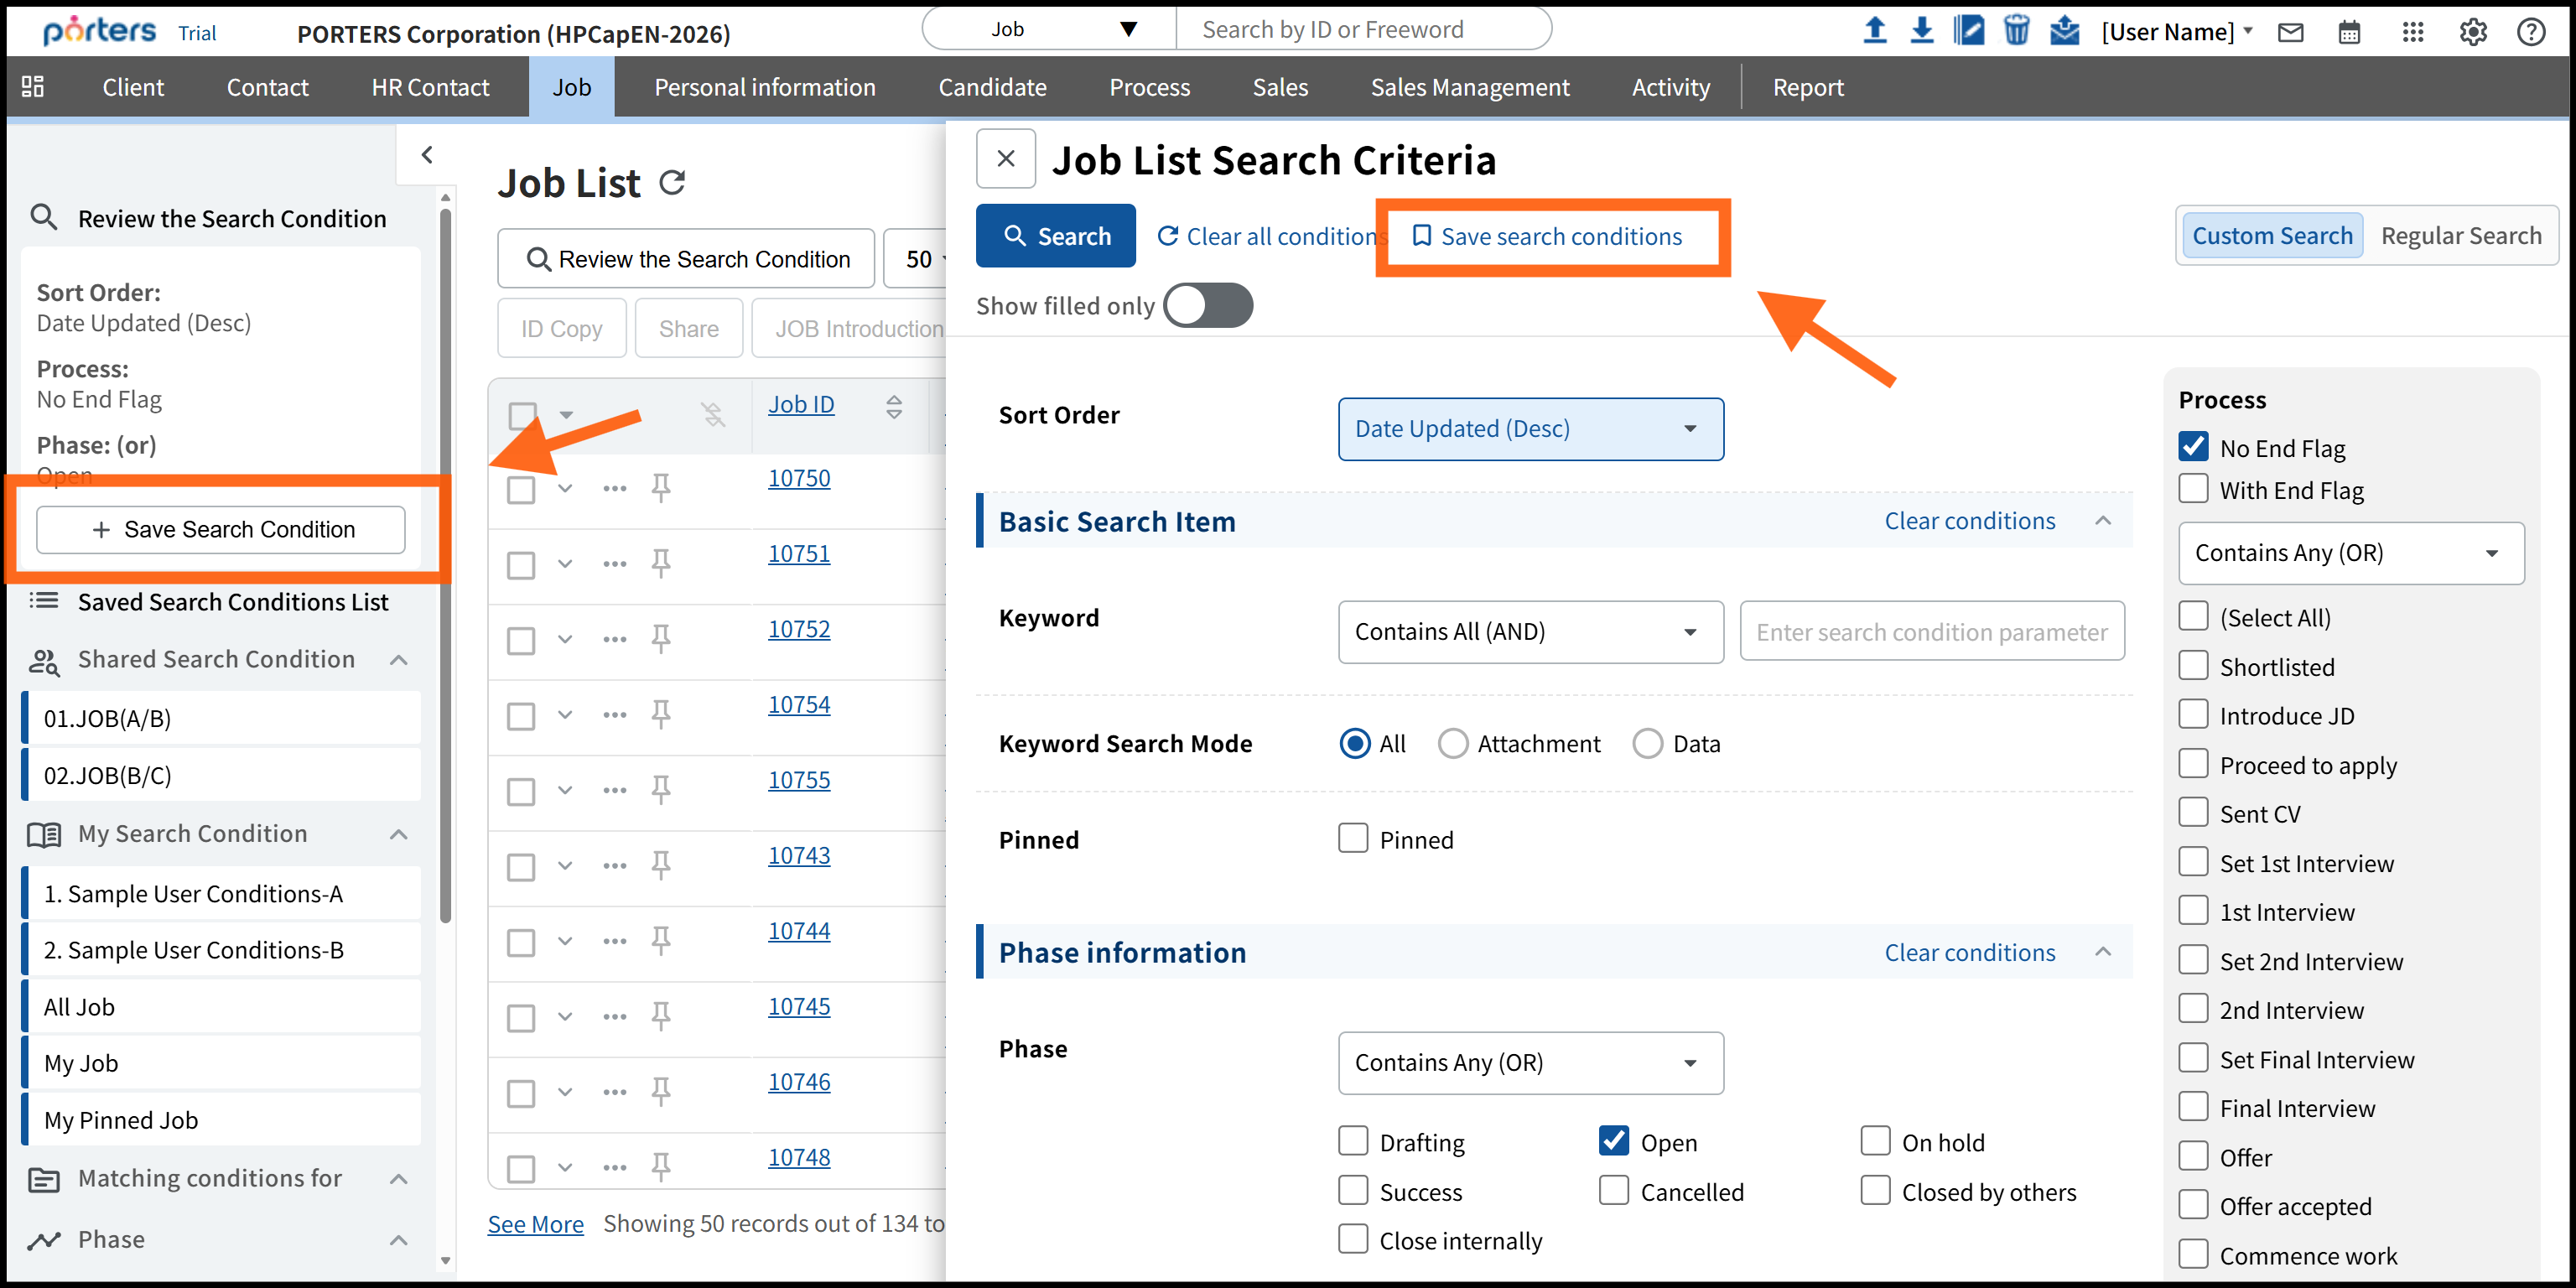
Task: Click the Keyword search parameter input field
Action: 1931,632
